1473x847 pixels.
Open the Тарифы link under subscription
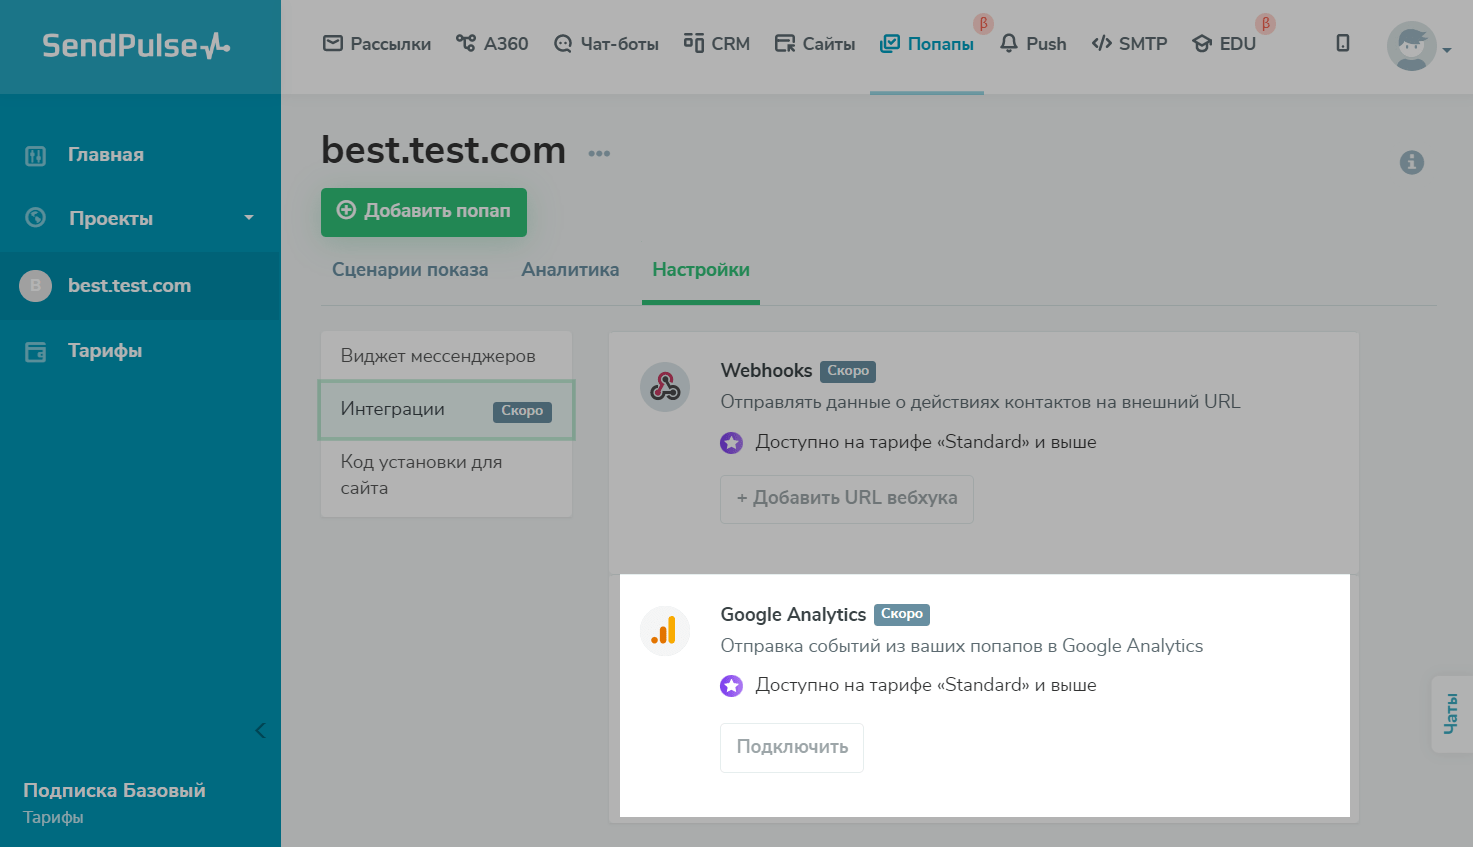pyautogui.click(x=53, y=817)
